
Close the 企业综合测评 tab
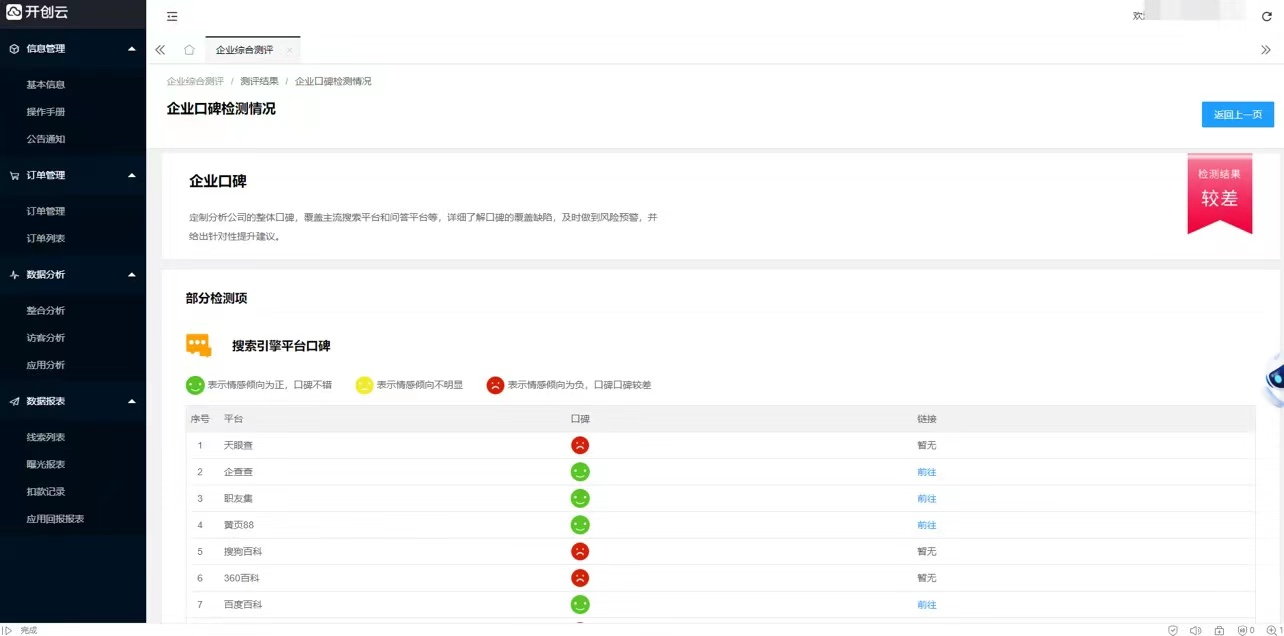pos(289,50)
